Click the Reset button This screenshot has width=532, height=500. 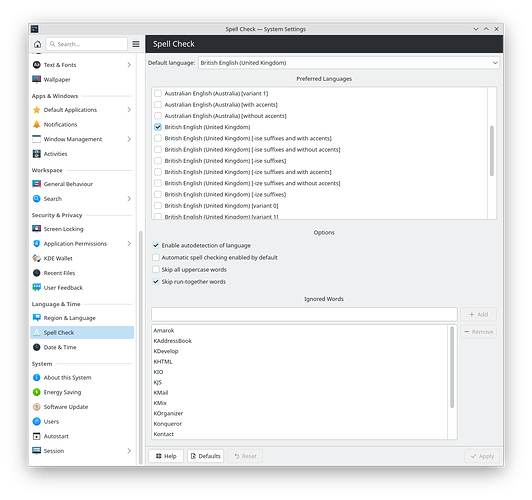245,456
